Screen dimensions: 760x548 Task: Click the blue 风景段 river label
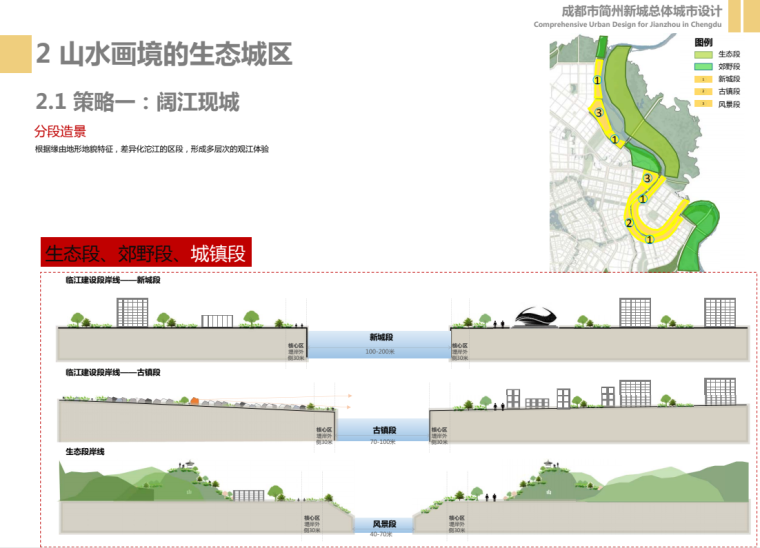[383, 523]
